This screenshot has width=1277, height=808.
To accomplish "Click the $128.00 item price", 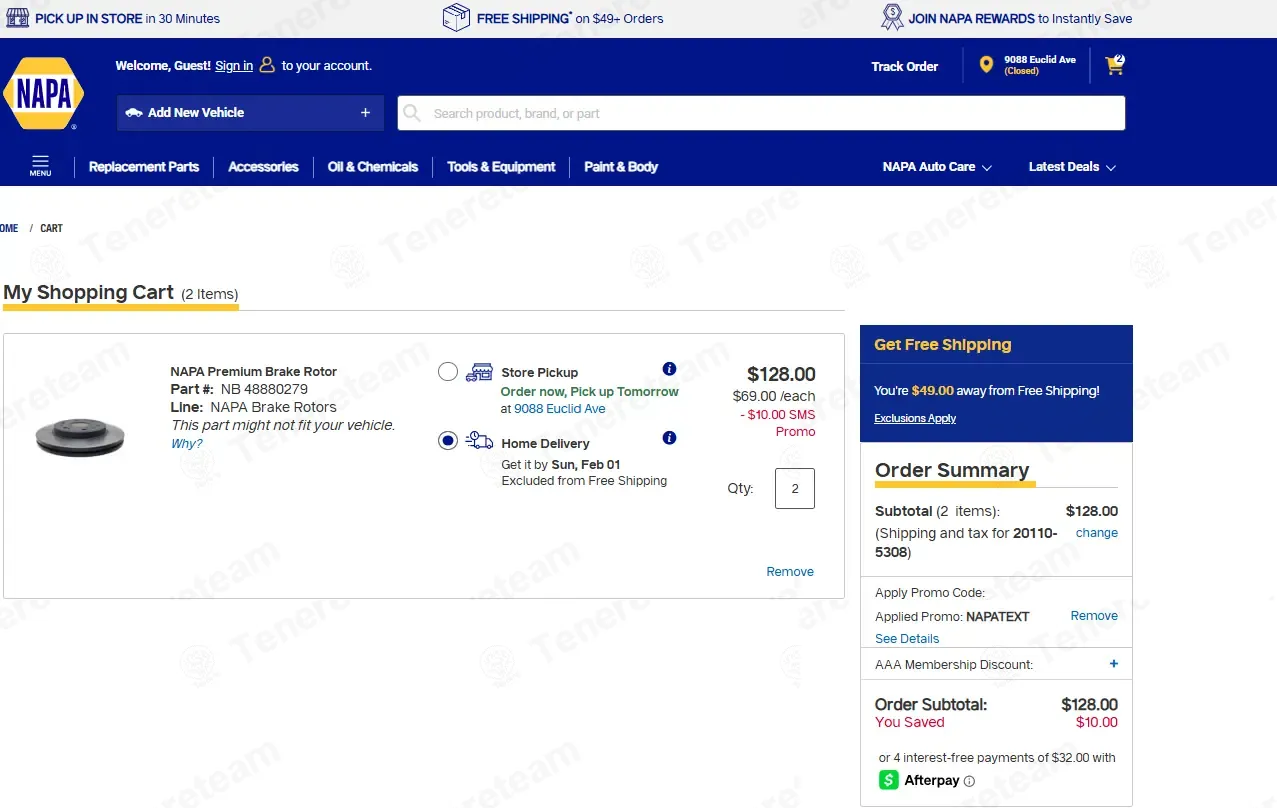I will [x=781, y=374].
